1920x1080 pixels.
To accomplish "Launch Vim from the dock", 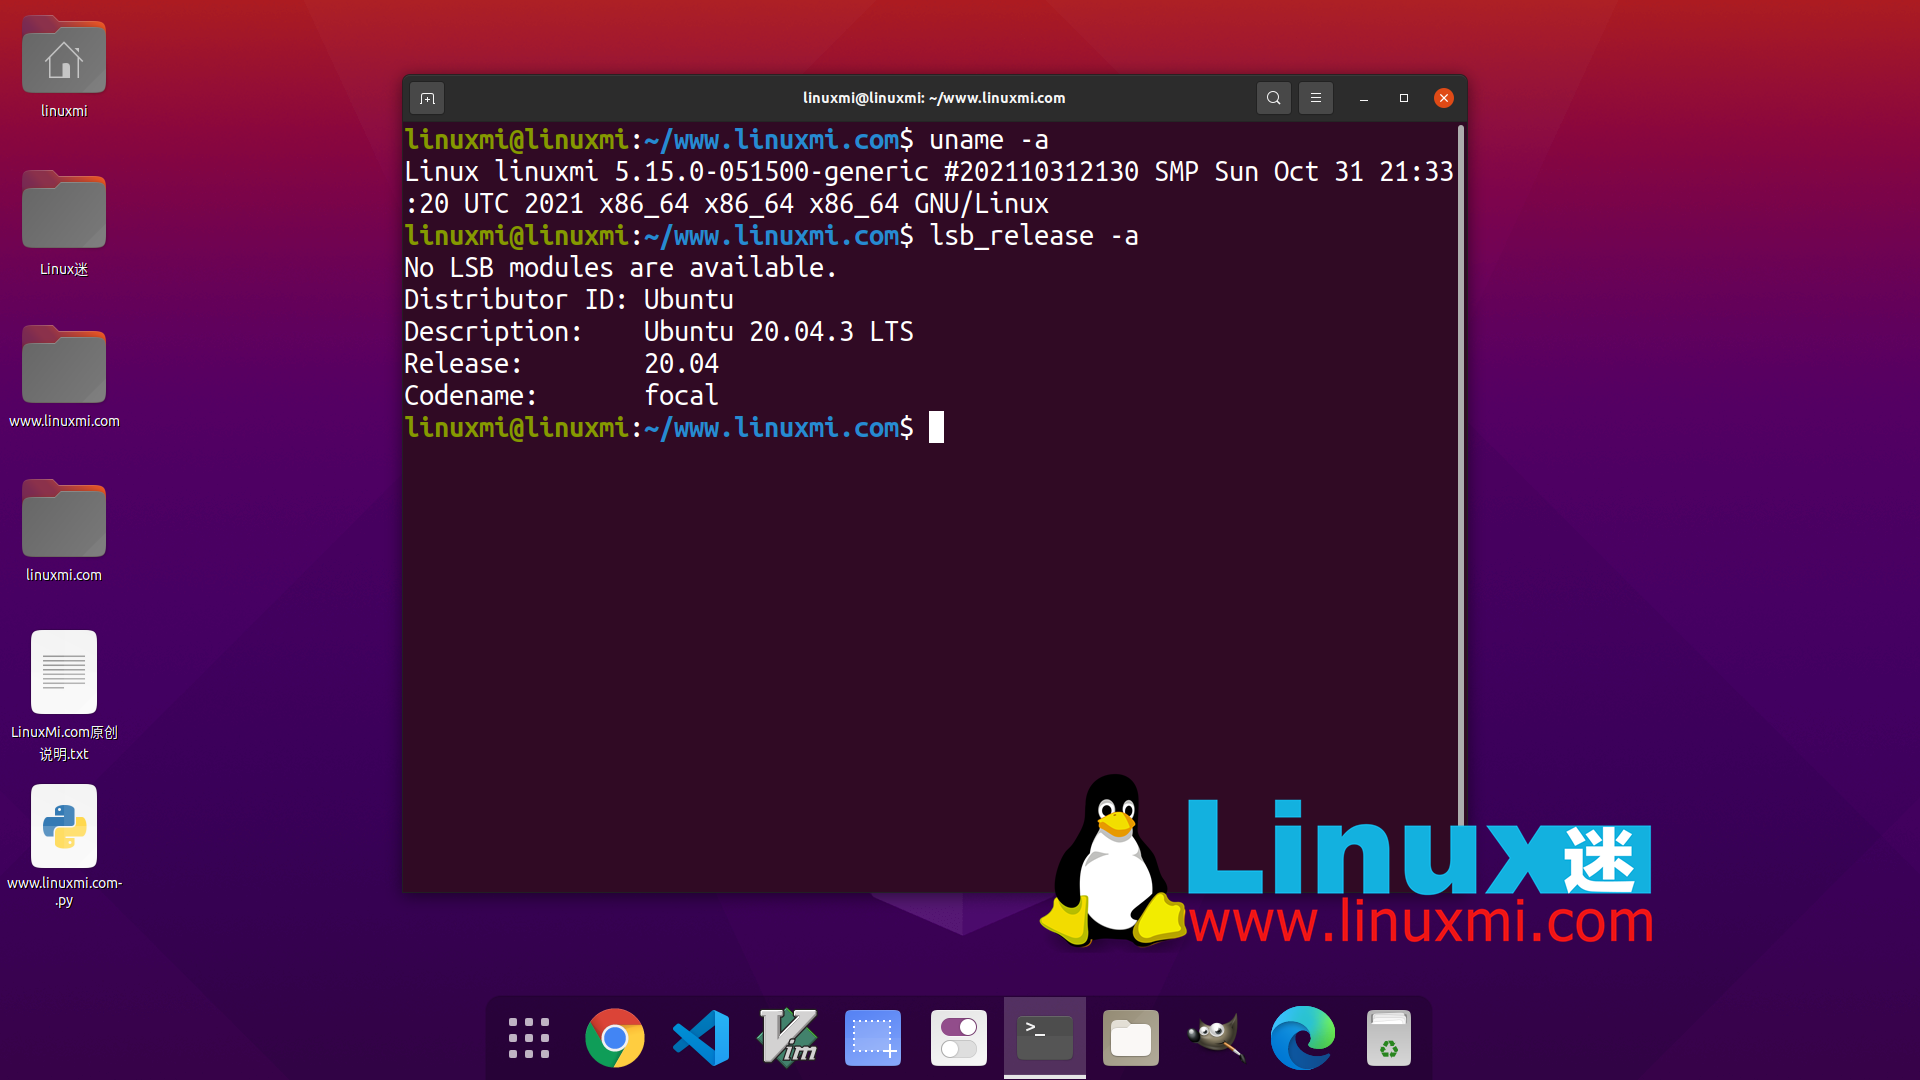I will 787,1038.
